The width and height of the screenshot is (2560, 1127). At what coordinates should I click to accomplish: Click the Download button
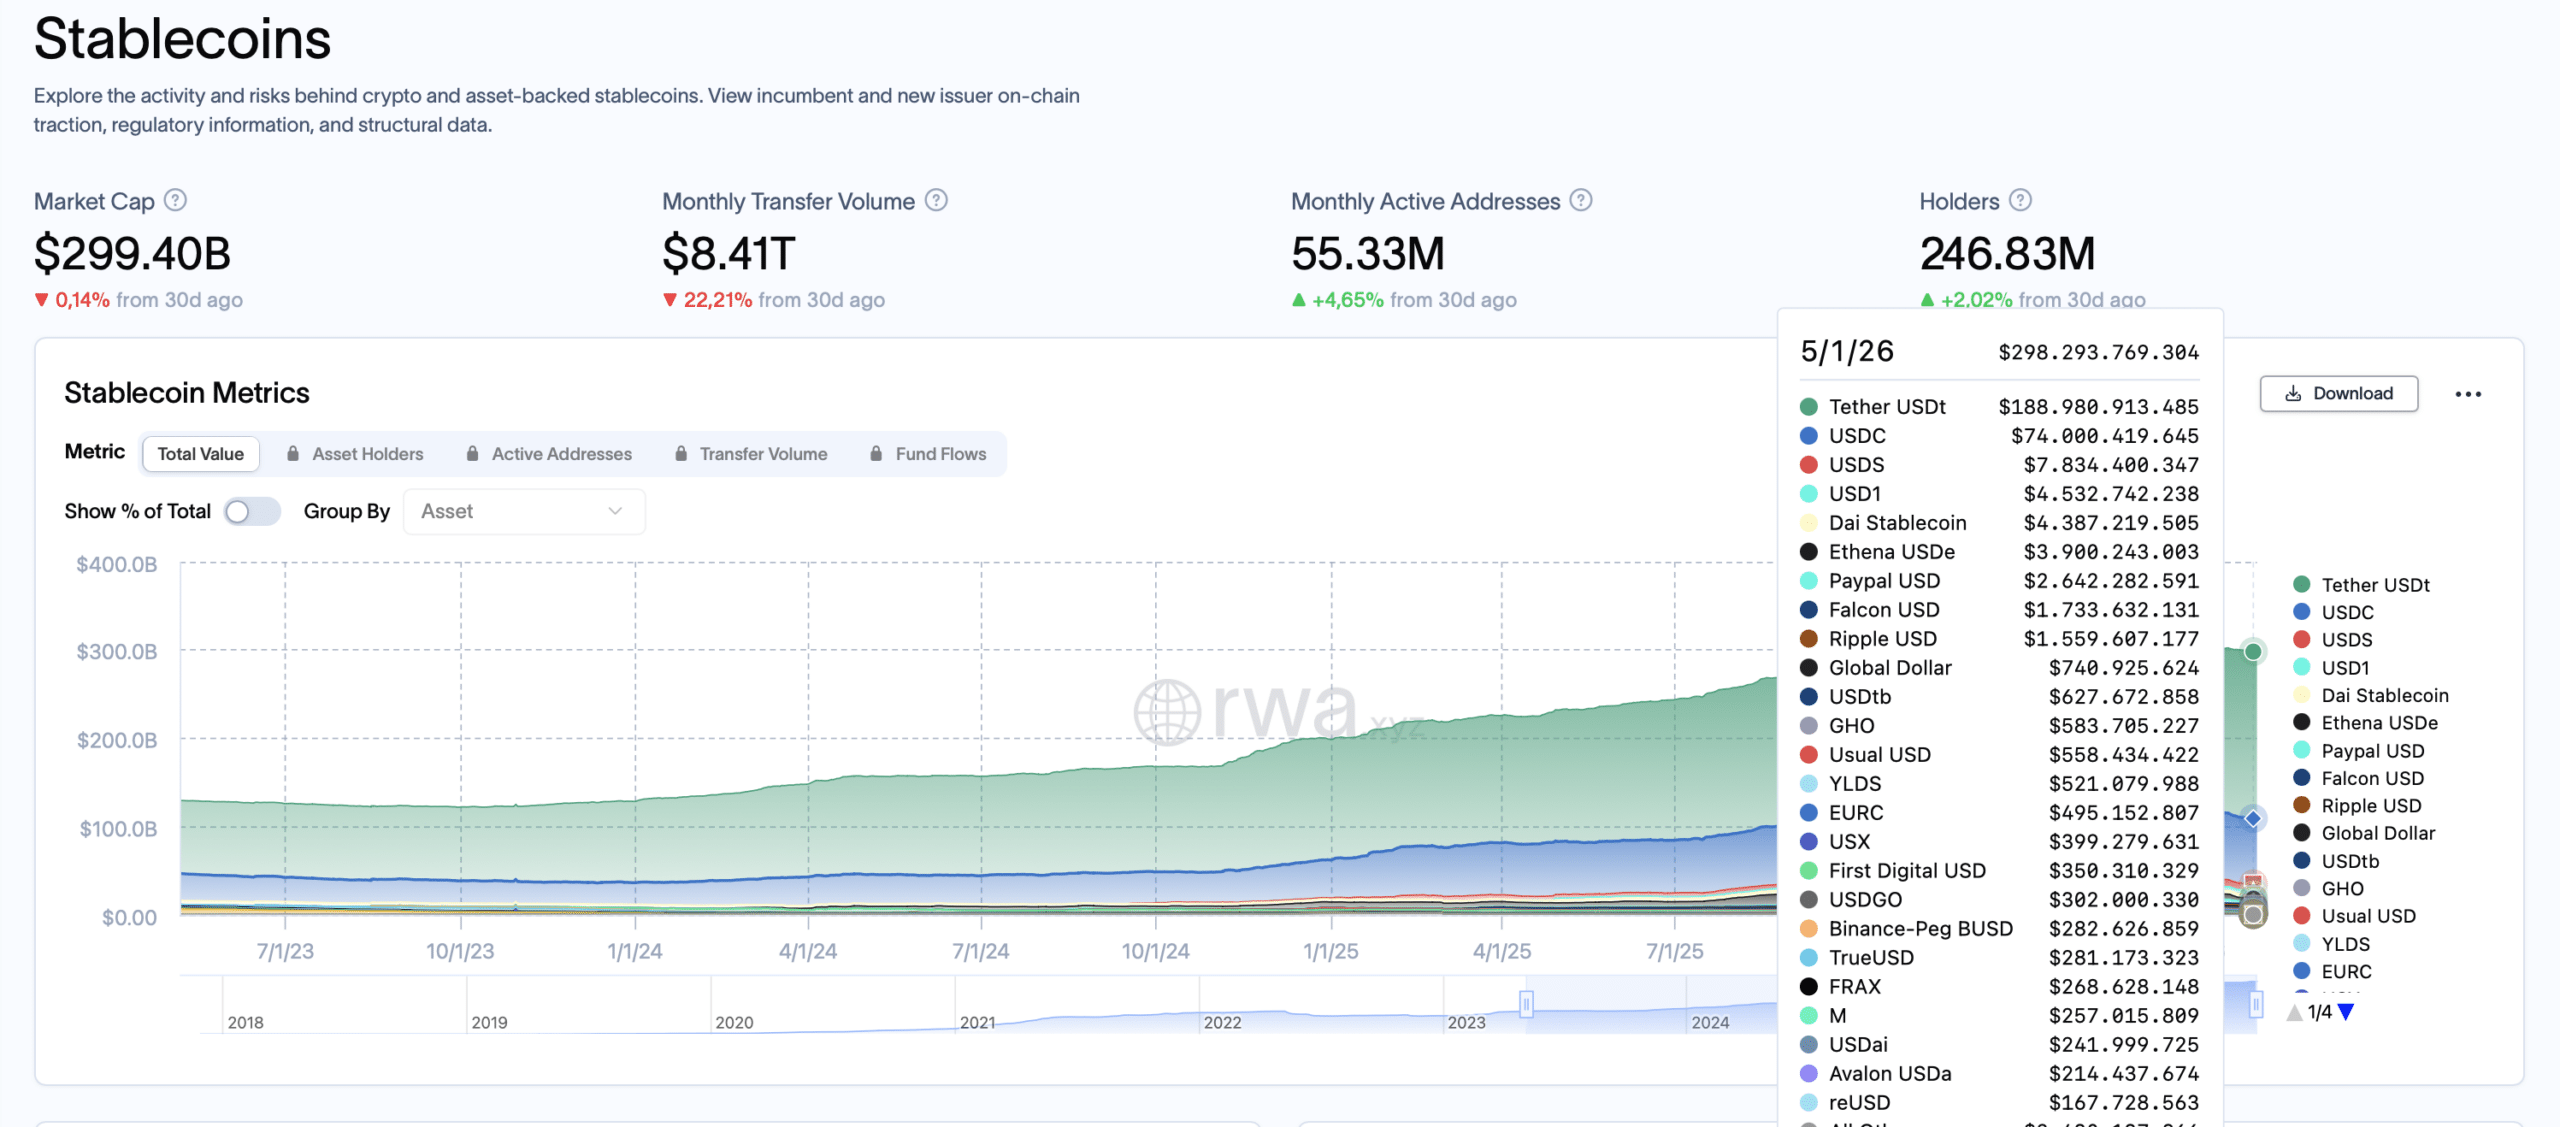coord(2339,394)
